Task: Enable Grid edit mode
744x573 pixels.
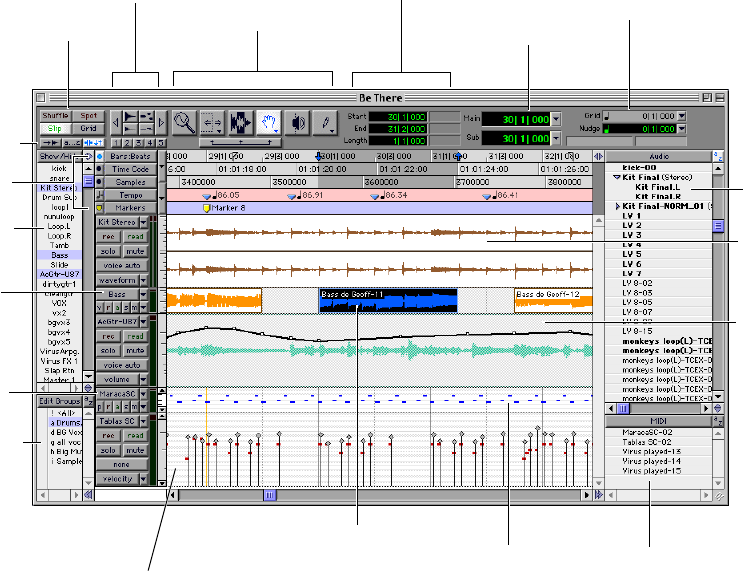Action: (x=88, y=129)
